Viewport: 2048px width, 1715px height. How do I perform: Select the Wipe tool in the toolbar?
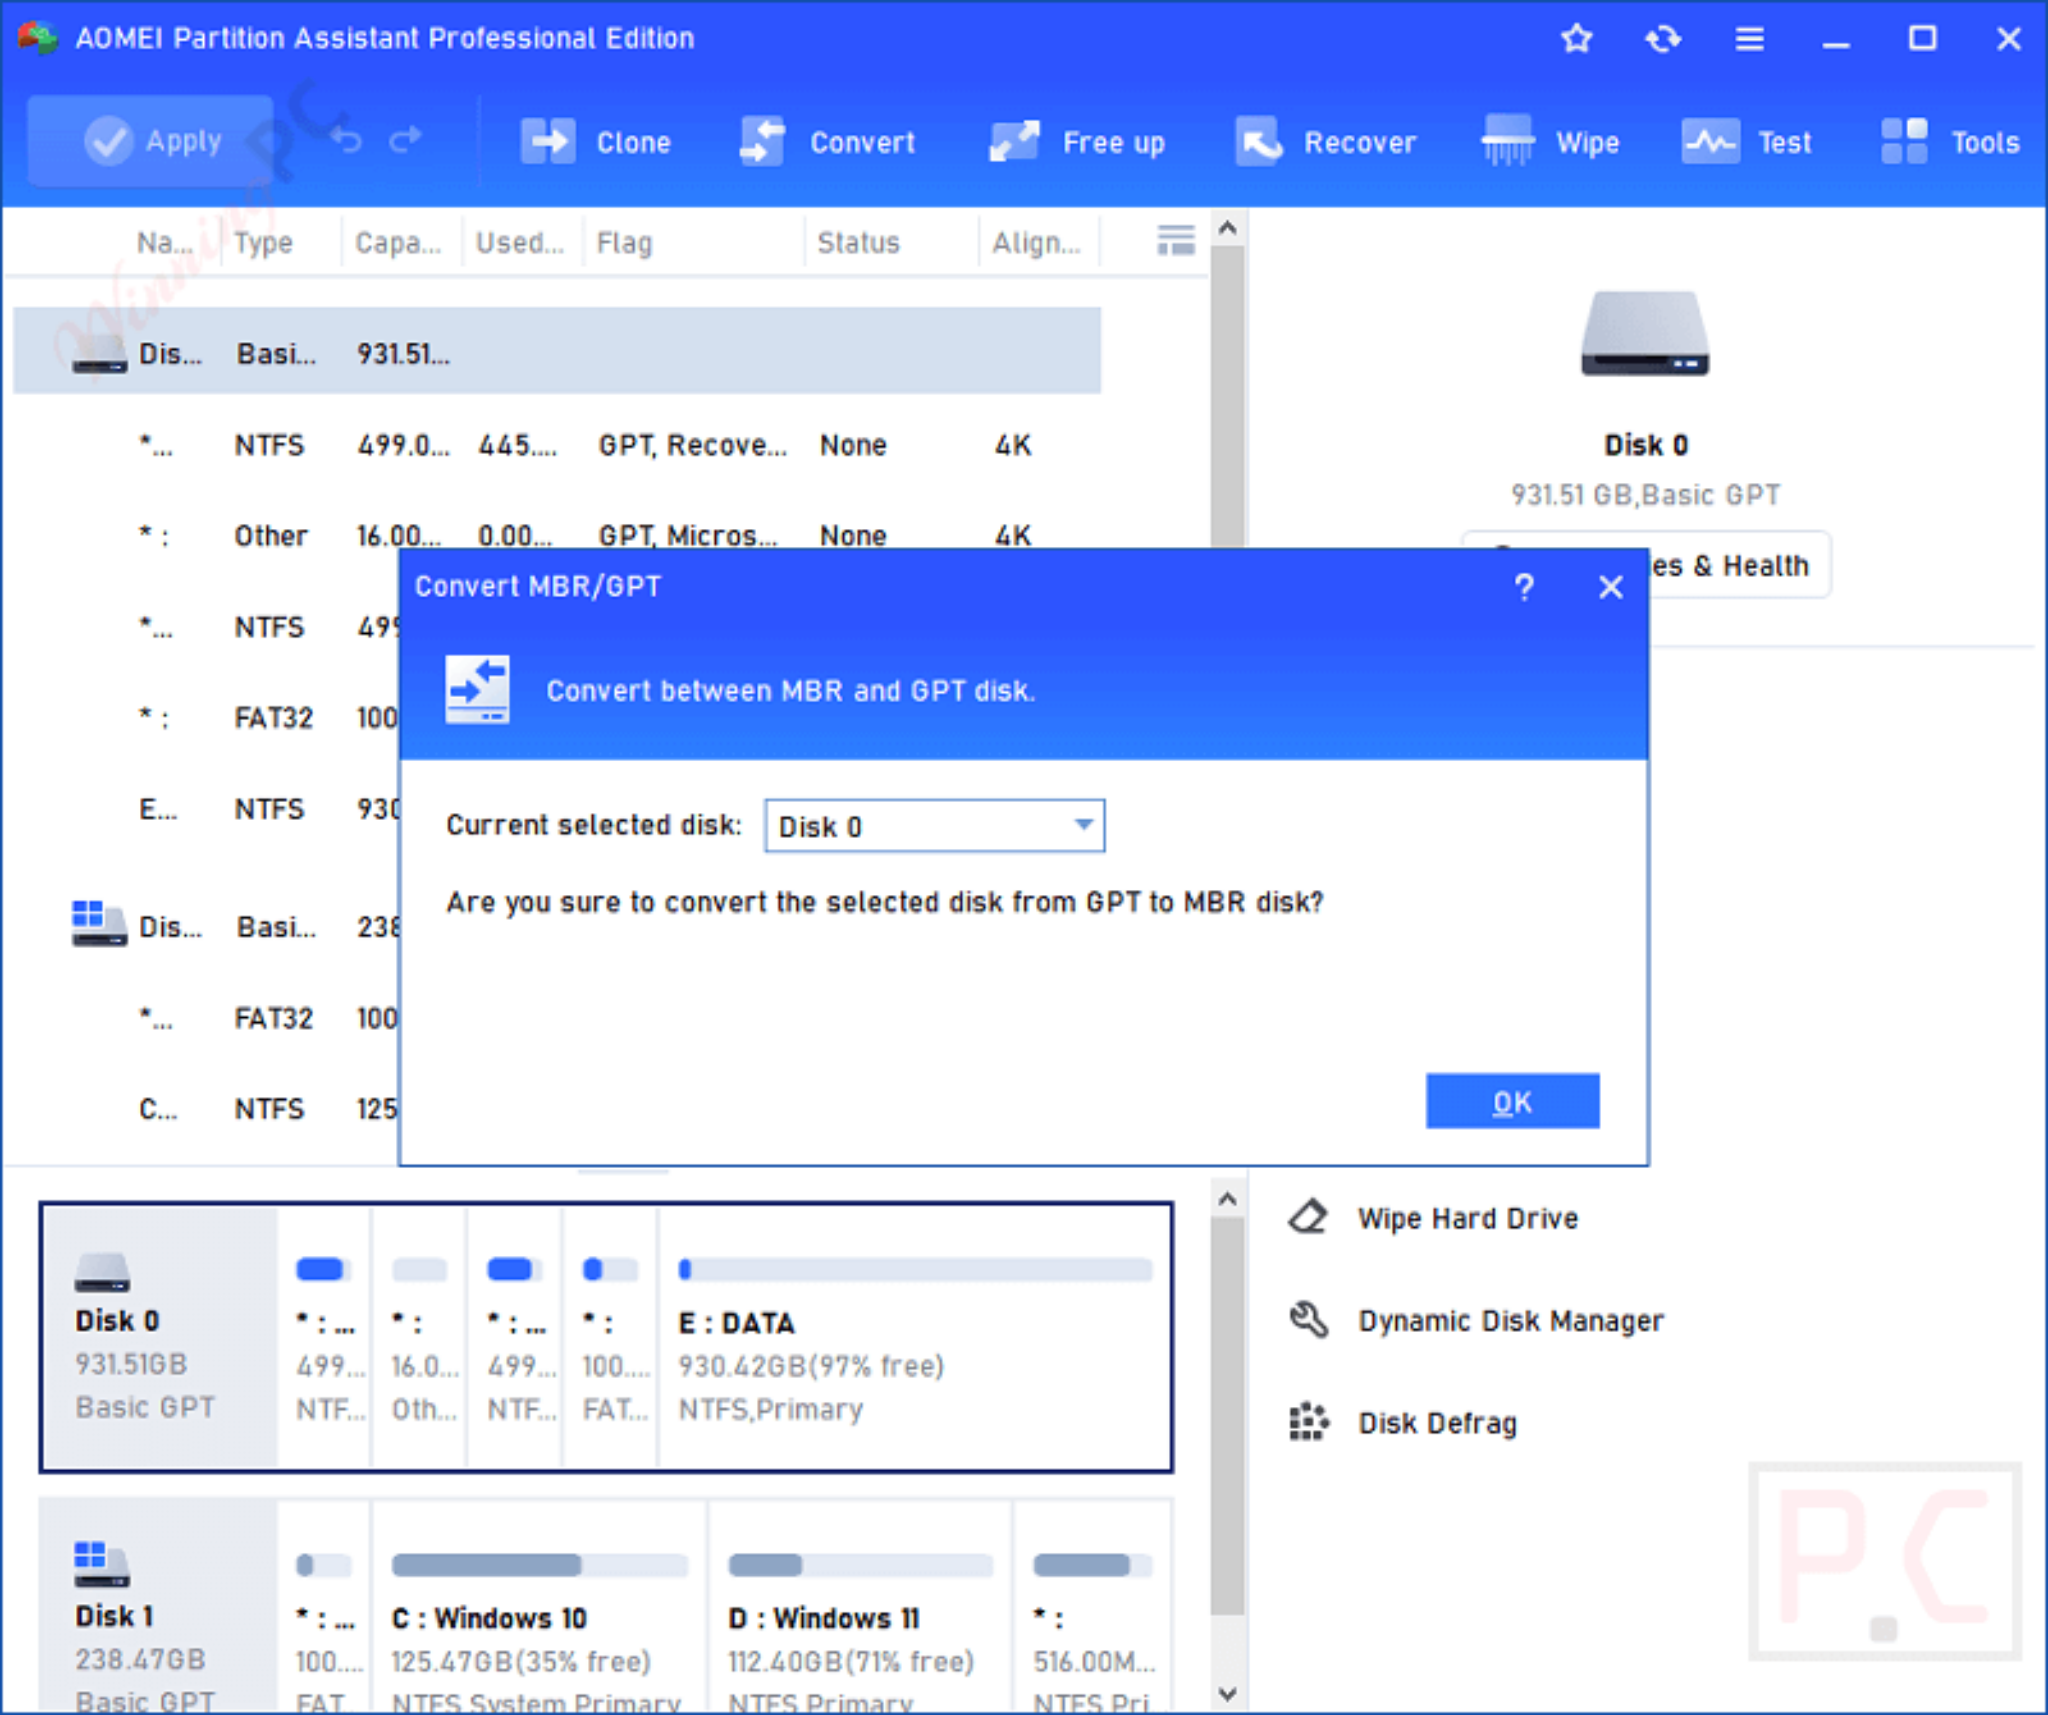pyautogui.click(x=1552, y=141)
